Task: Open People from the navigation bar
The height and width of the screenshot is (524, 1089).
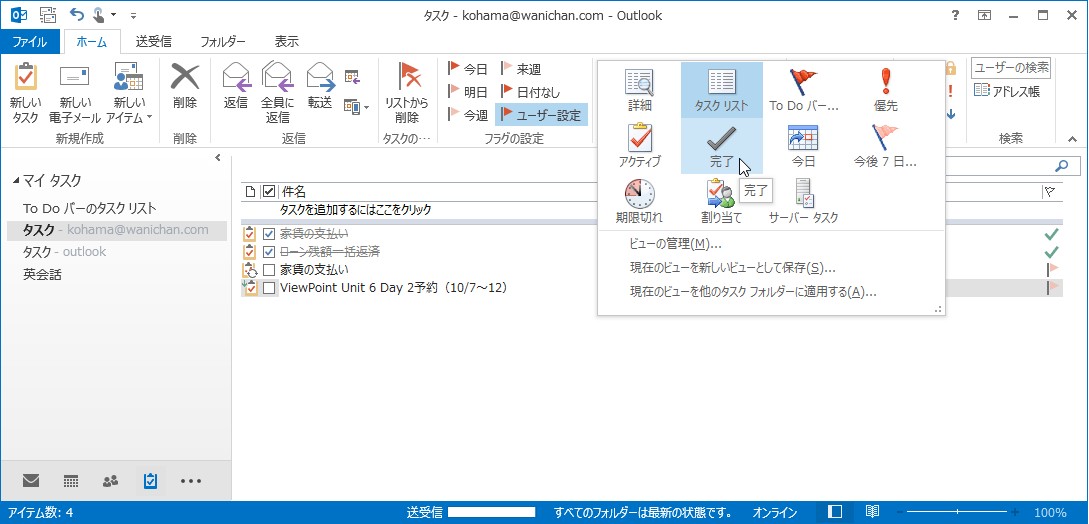Action: 110,480
